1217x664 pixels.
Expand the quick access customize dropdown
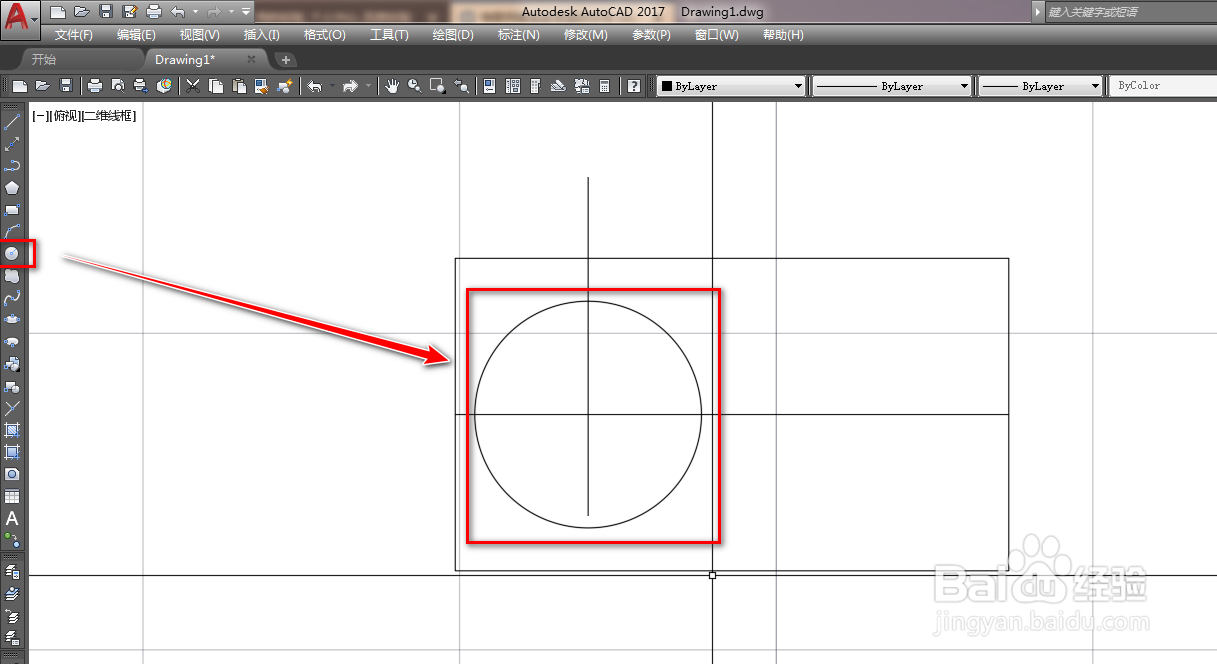[246, 12]
